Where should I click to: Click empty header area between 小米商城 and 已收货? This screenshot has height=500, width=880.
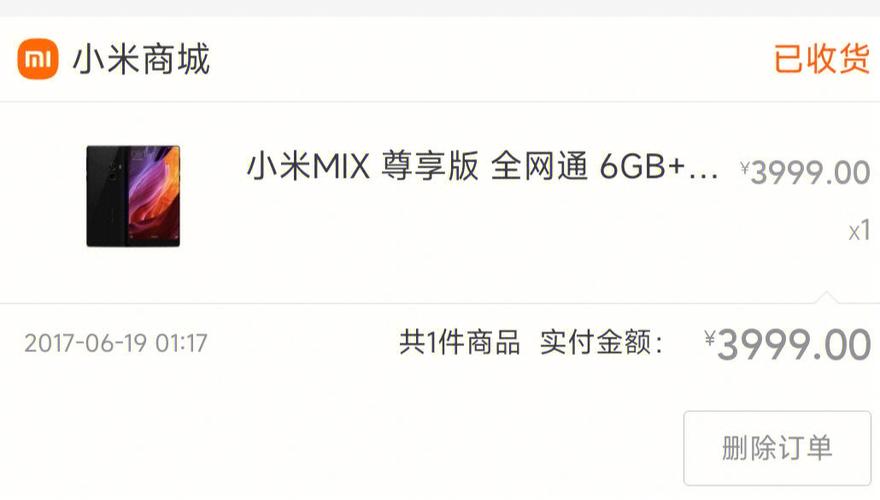(491, 59)
